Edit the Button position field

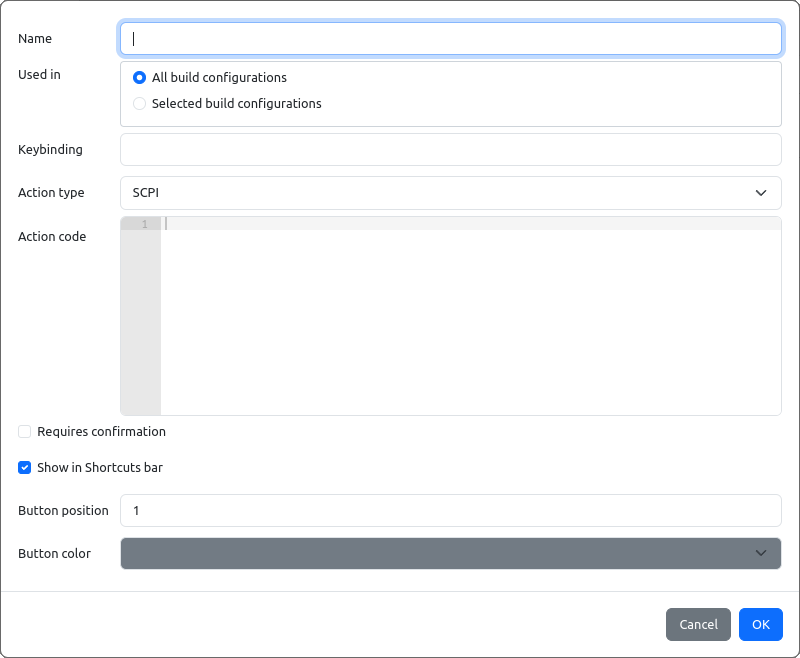click(x=451, y=510)
